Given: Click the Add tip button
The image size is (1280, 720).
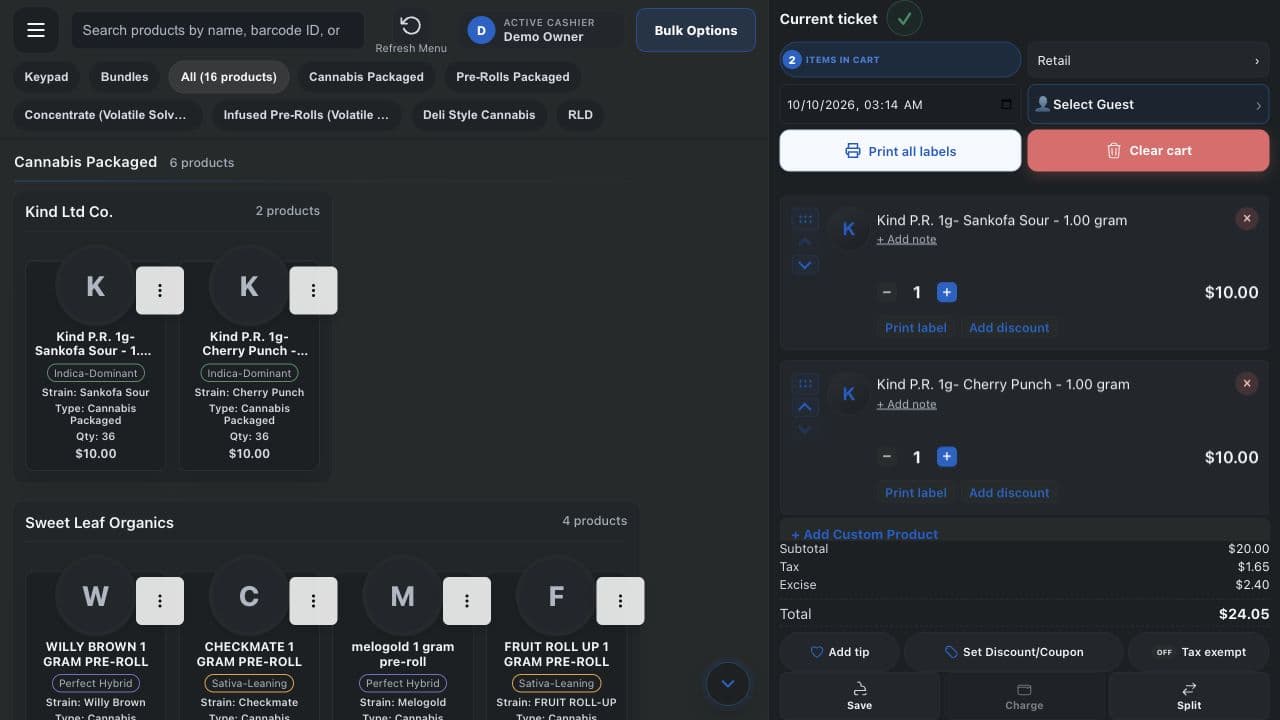Looking at the screenshot, I should click(839, 652).
